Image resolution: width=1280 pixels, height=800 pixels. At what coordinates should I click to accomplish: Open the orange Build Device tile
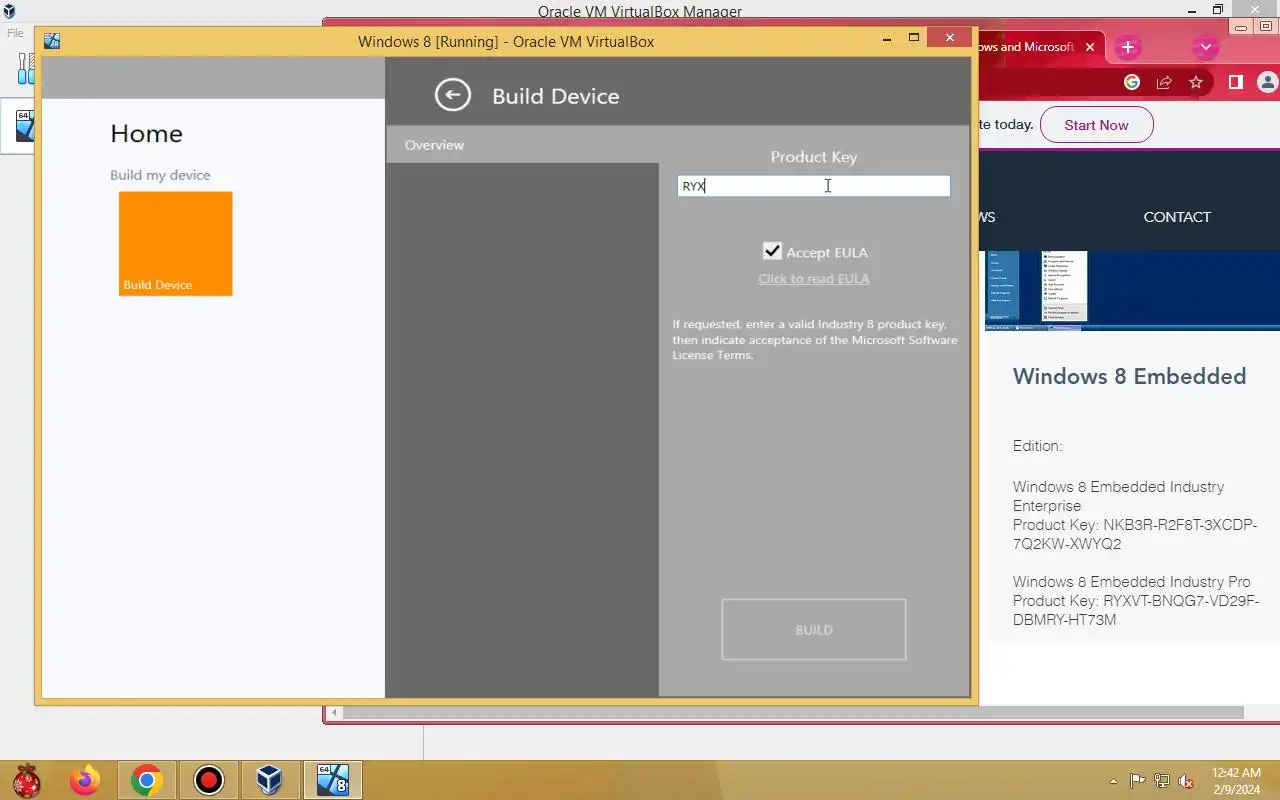point(175,243)
